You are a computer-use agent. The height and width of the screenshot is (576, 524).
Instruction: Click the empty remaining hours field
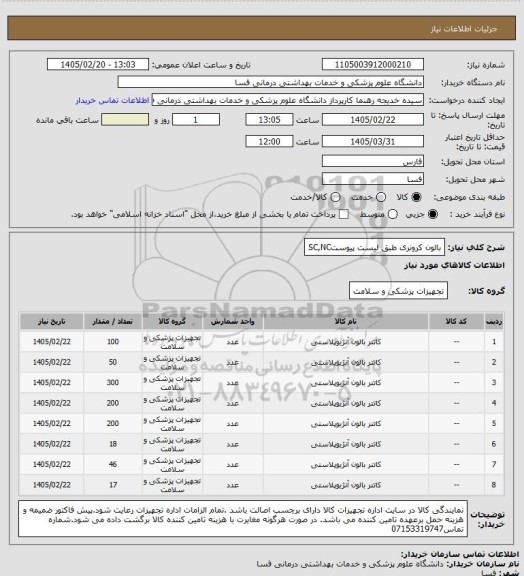(x=125, y=120)
